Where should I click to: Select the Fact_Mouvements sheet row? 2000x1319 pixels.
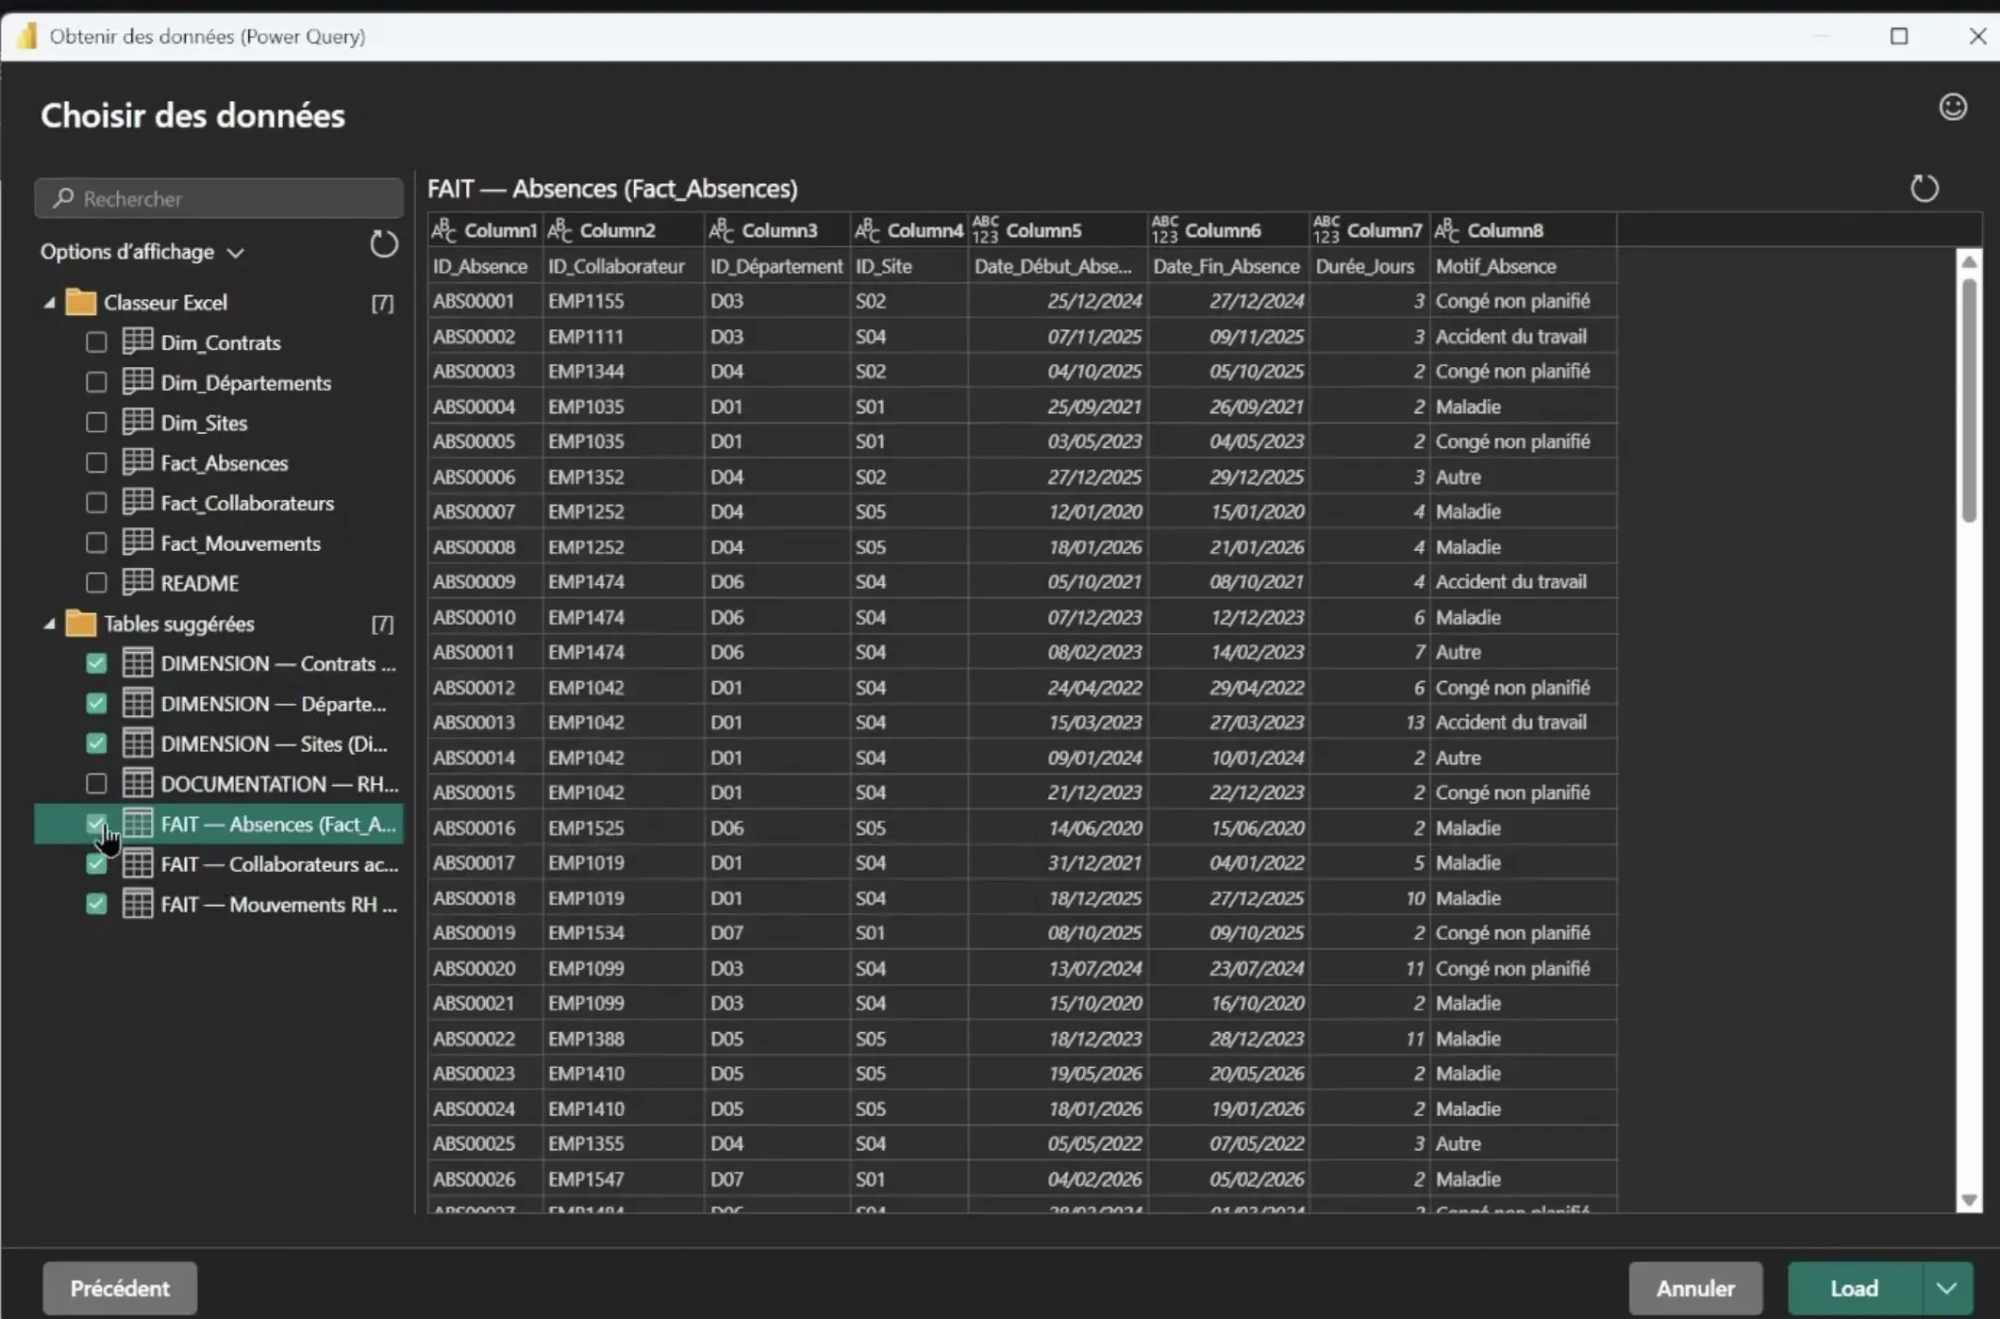click(219, 542)
